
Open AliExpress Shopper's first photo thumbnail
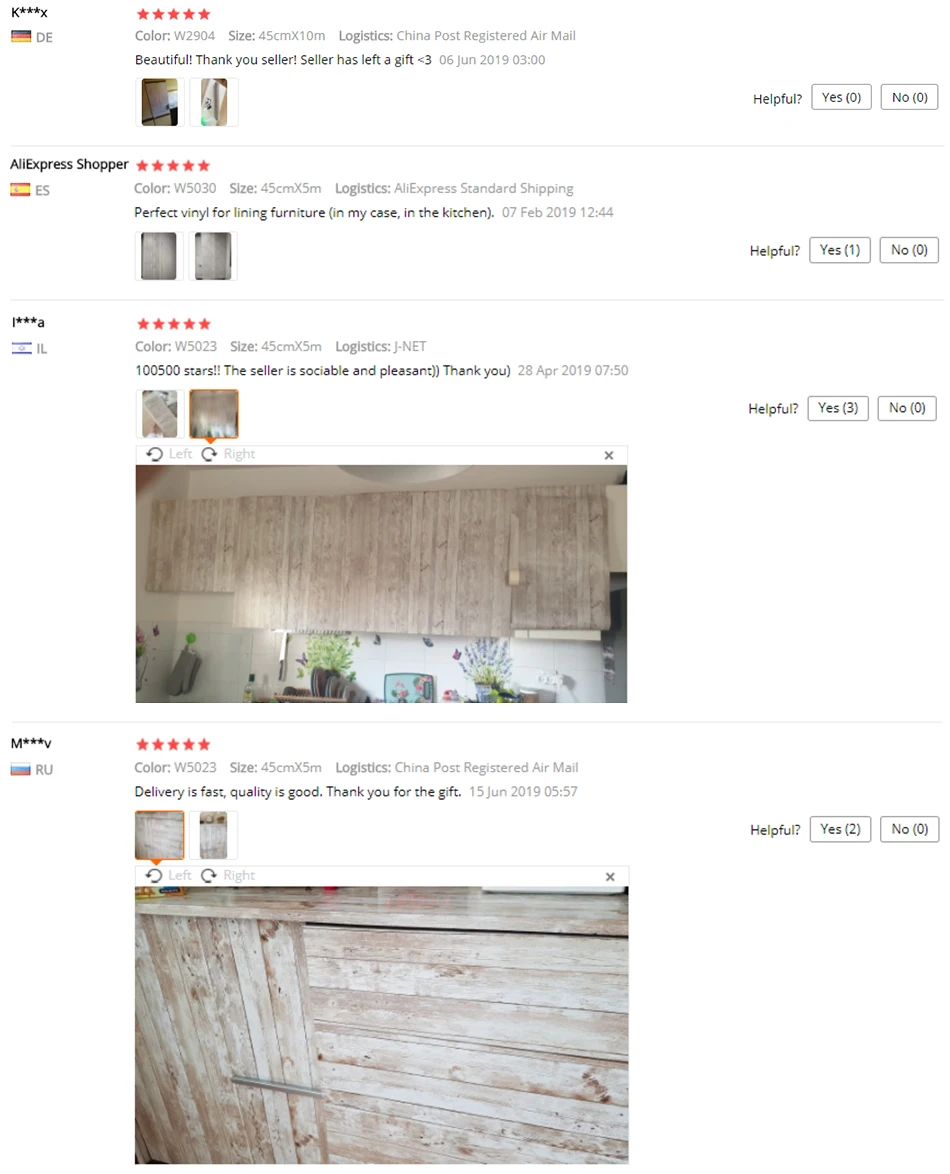point(159,256)
